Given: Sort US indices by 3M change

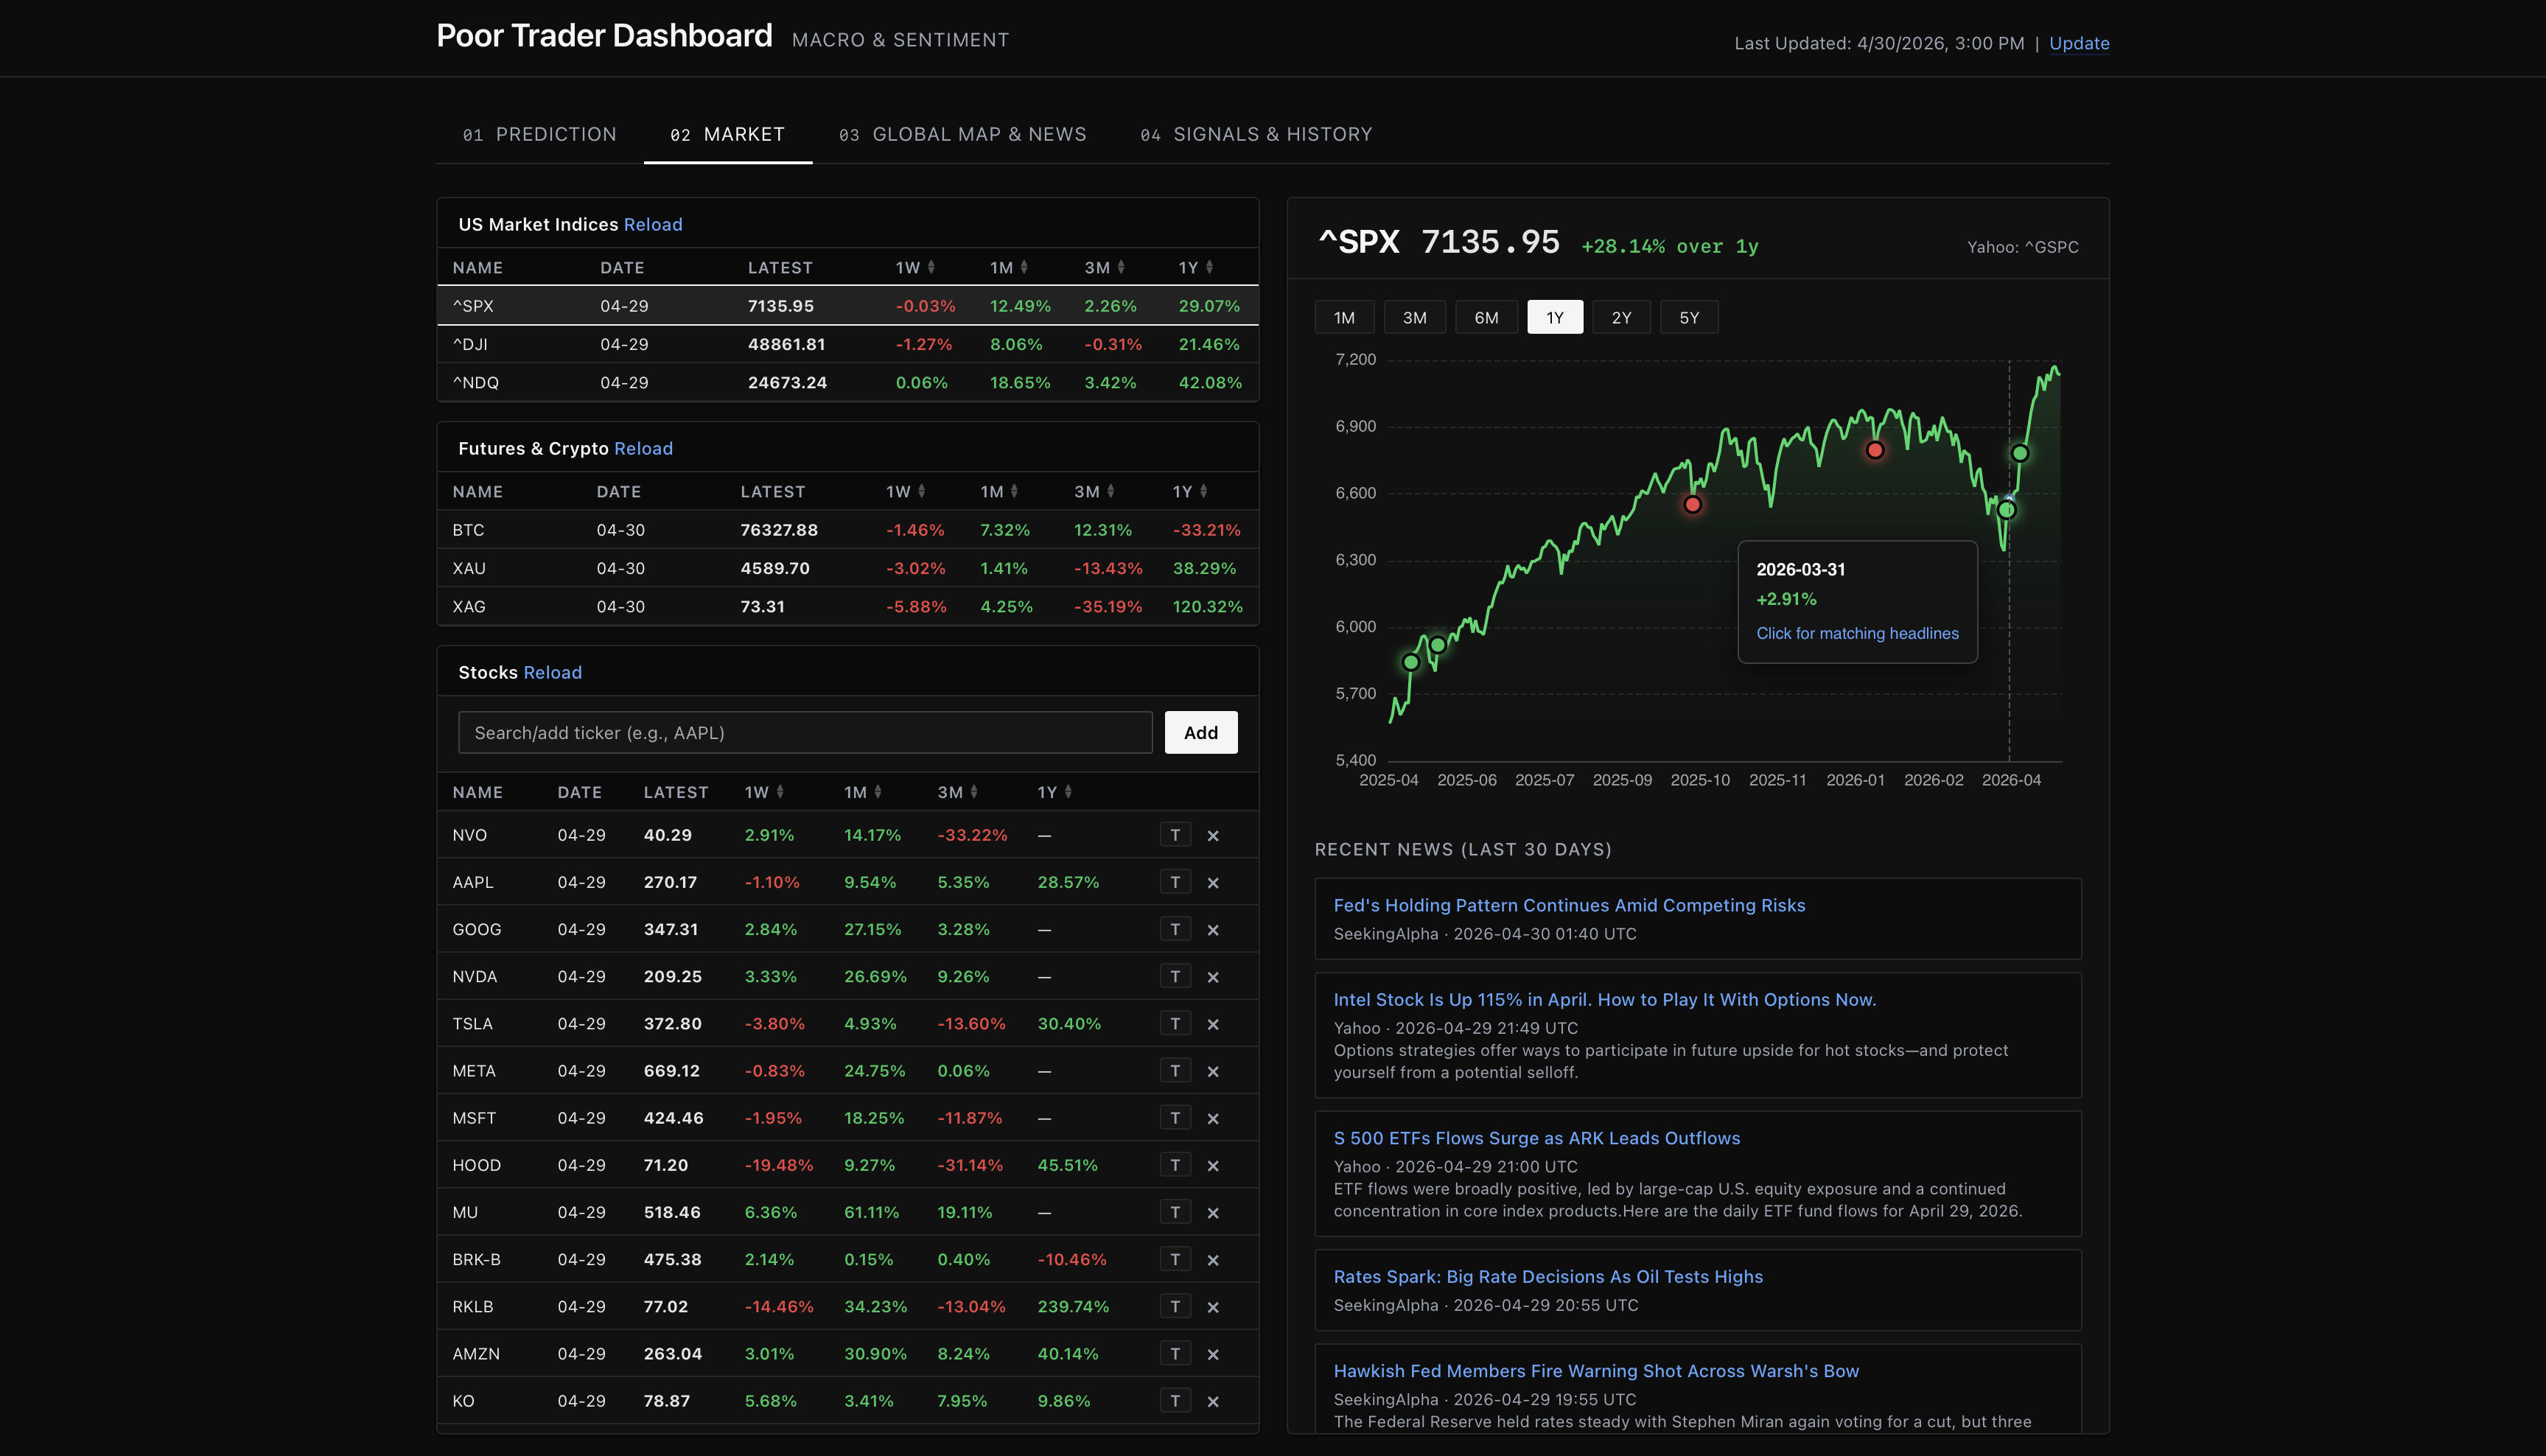Looking at the screenshot, I should [x=1104, y=267].
